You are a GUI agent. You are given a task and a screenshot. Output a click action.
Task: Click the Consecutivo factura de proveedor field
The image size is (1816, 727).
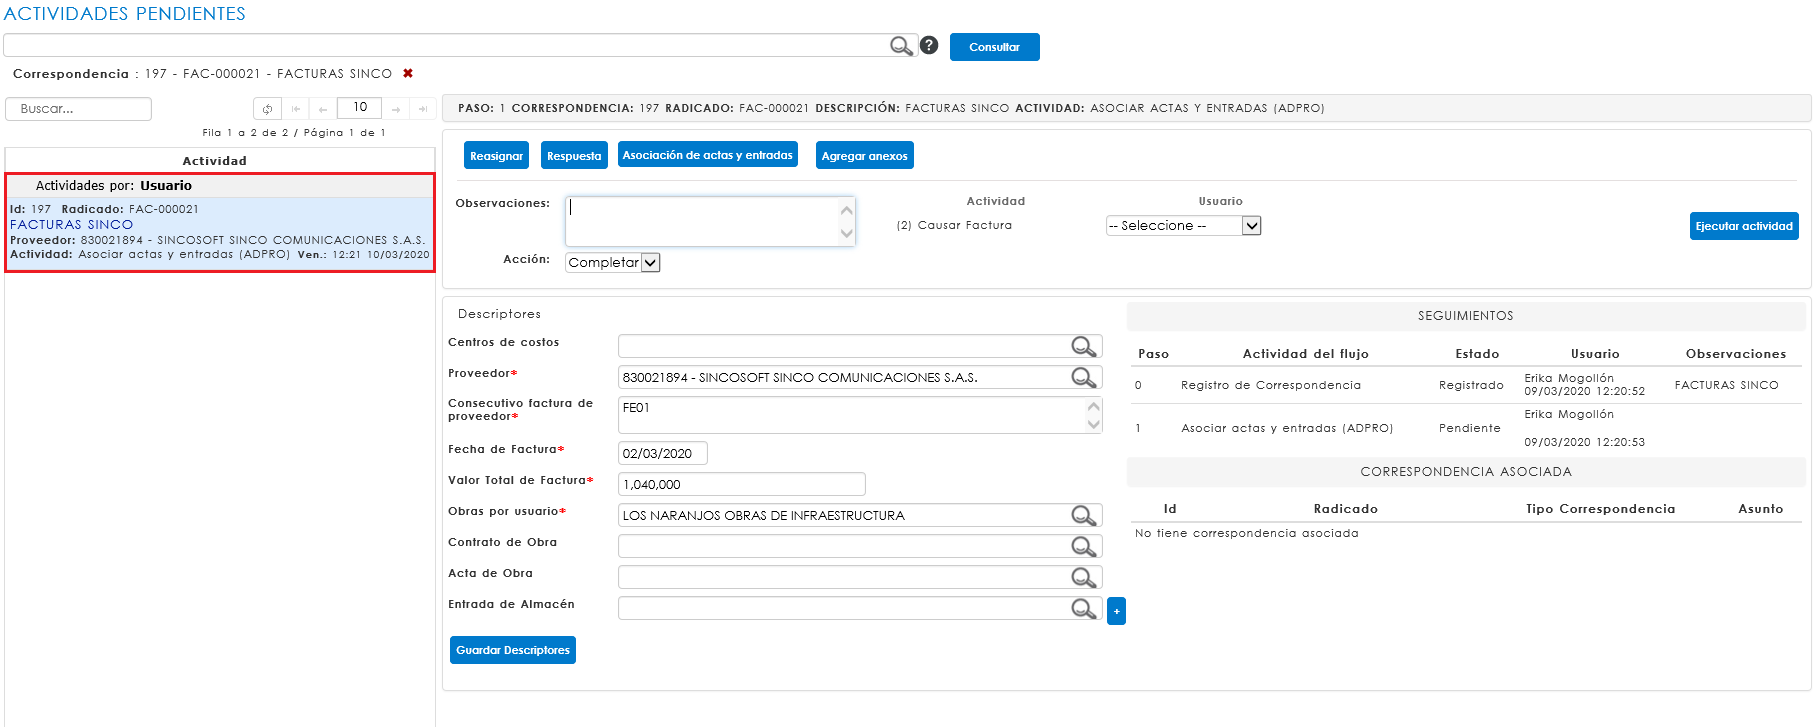tap(860, 415)
